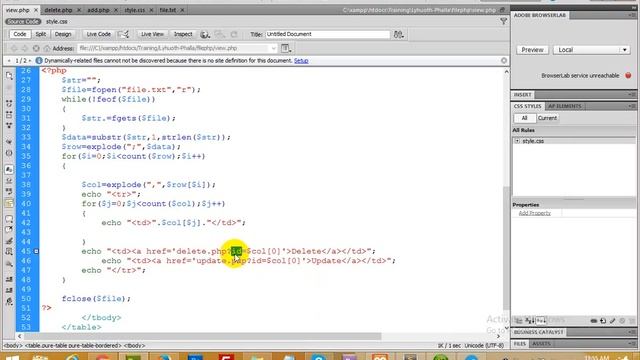Click the Format Source Code icon

[9, 302]
